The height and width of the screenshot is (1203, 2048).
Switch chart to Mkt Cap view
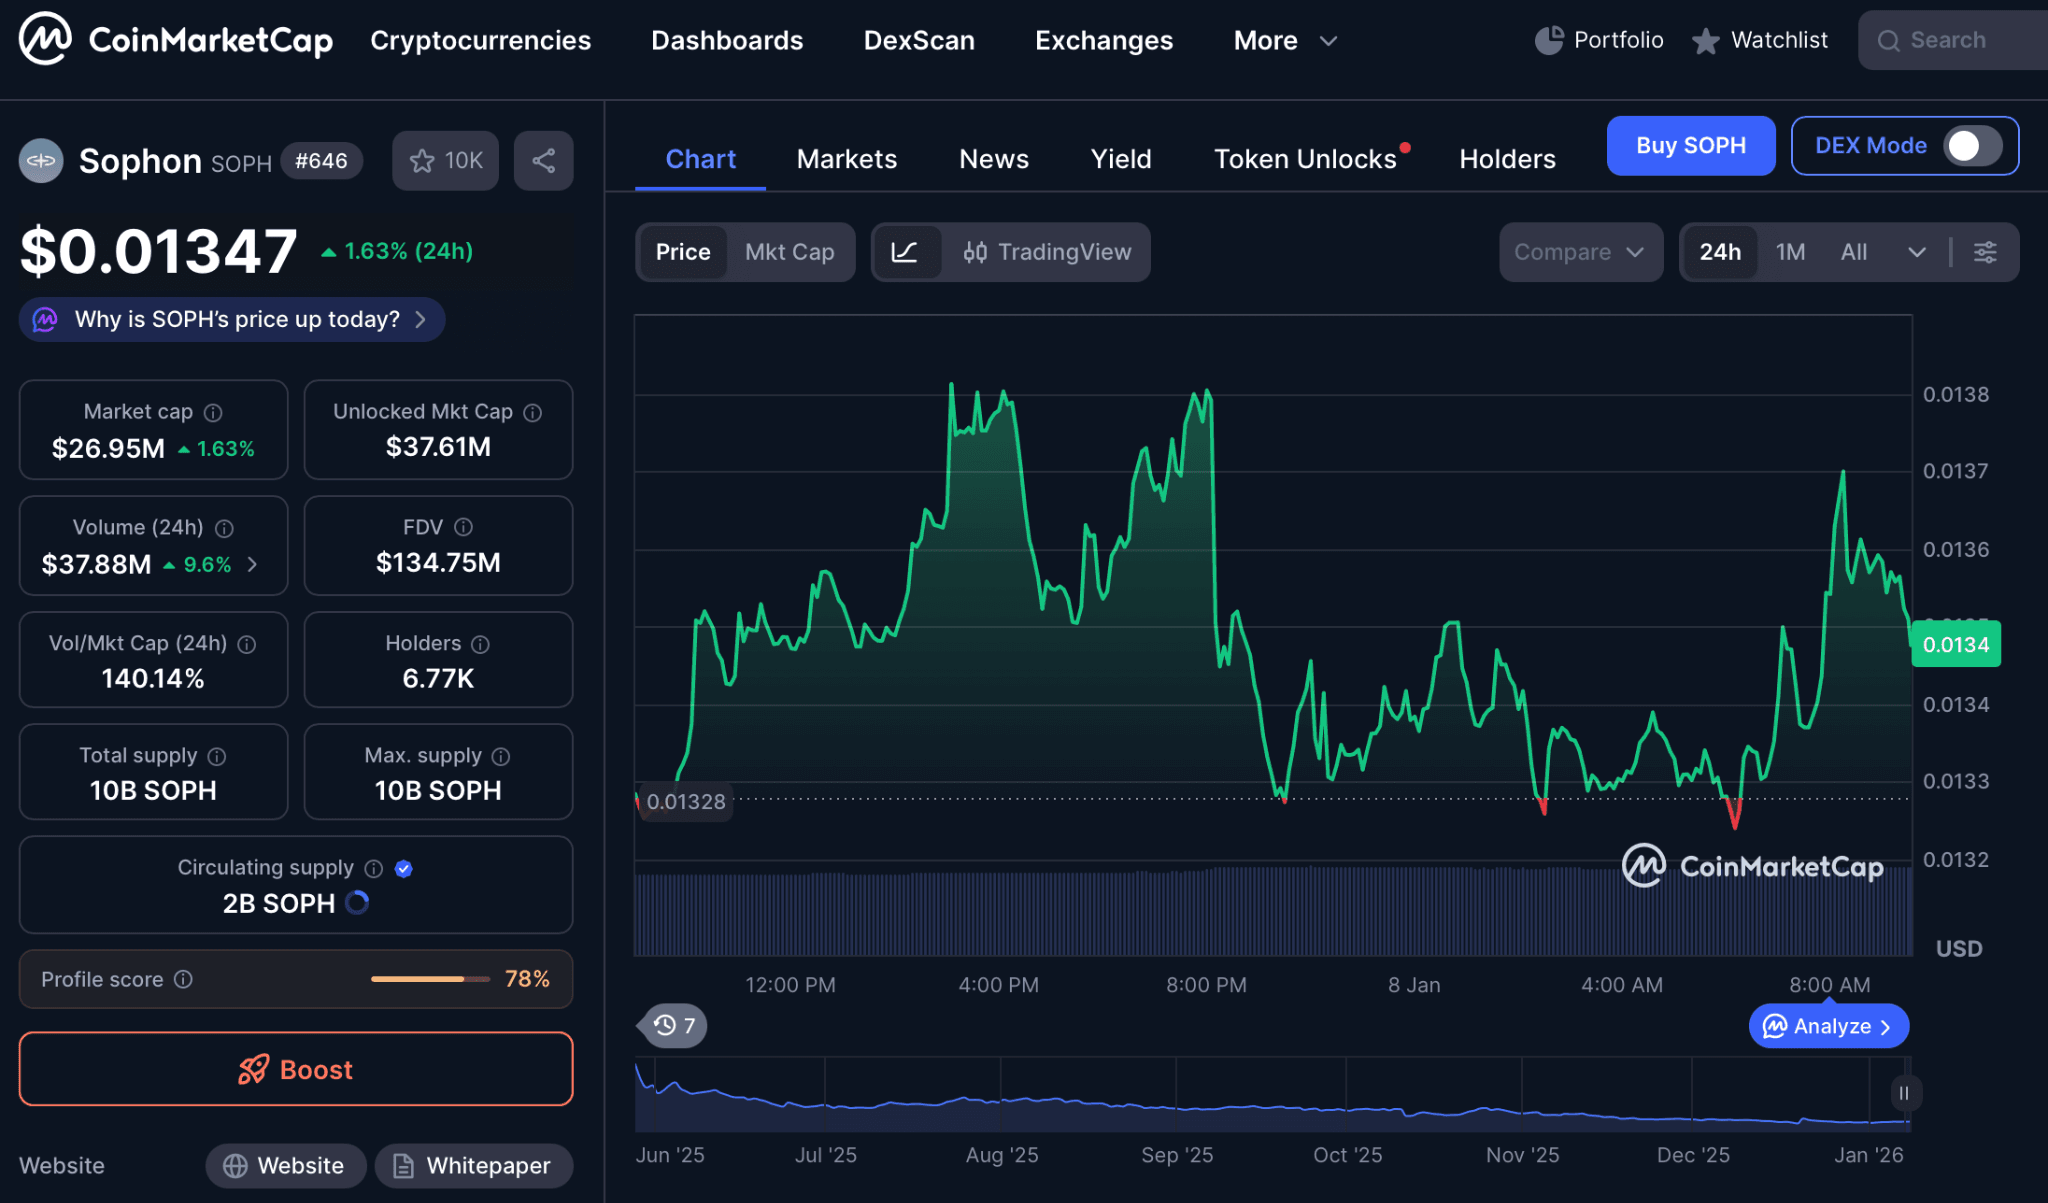(790, 252)
